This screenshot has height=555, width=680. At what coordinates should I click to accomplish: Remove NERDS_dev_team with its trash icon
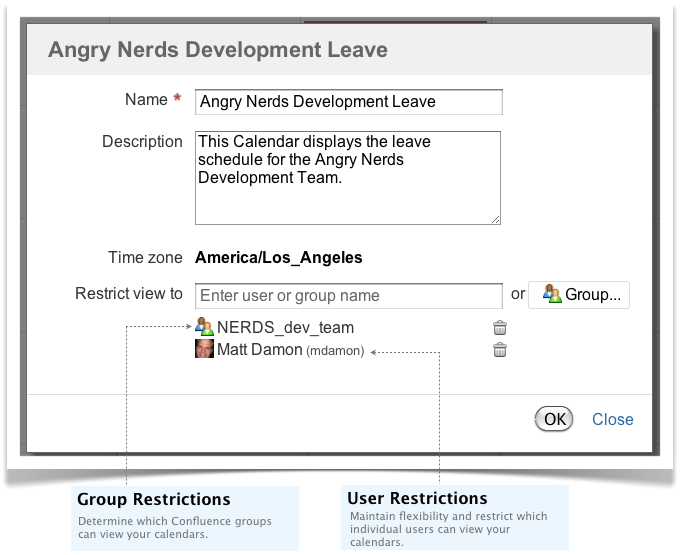tap(500, 328)
